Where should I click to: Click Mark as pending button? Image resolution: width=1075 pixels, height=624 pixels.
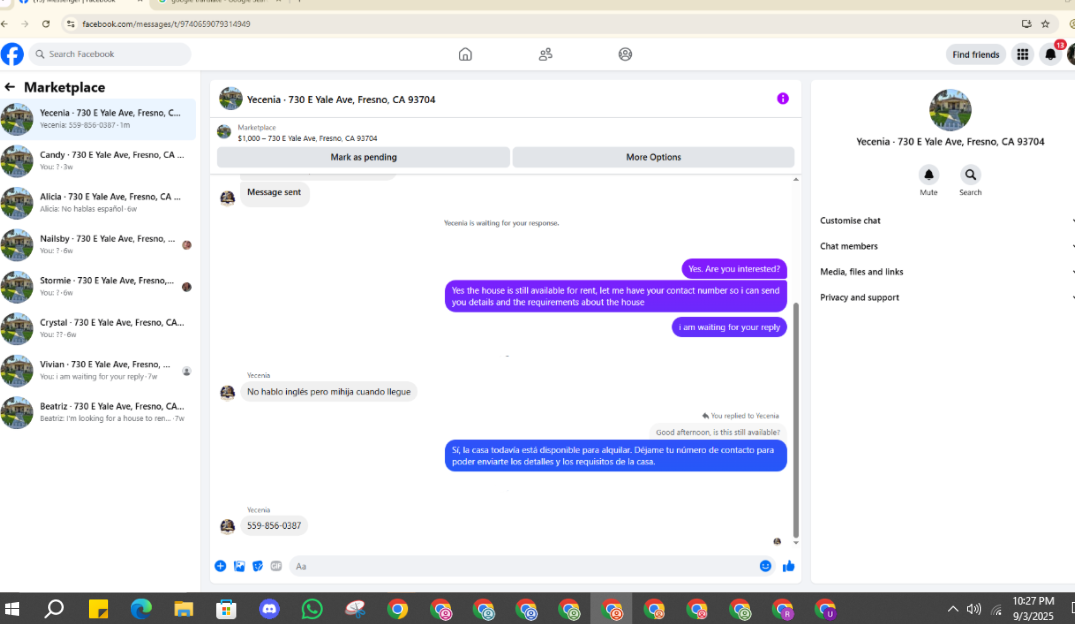363,157
